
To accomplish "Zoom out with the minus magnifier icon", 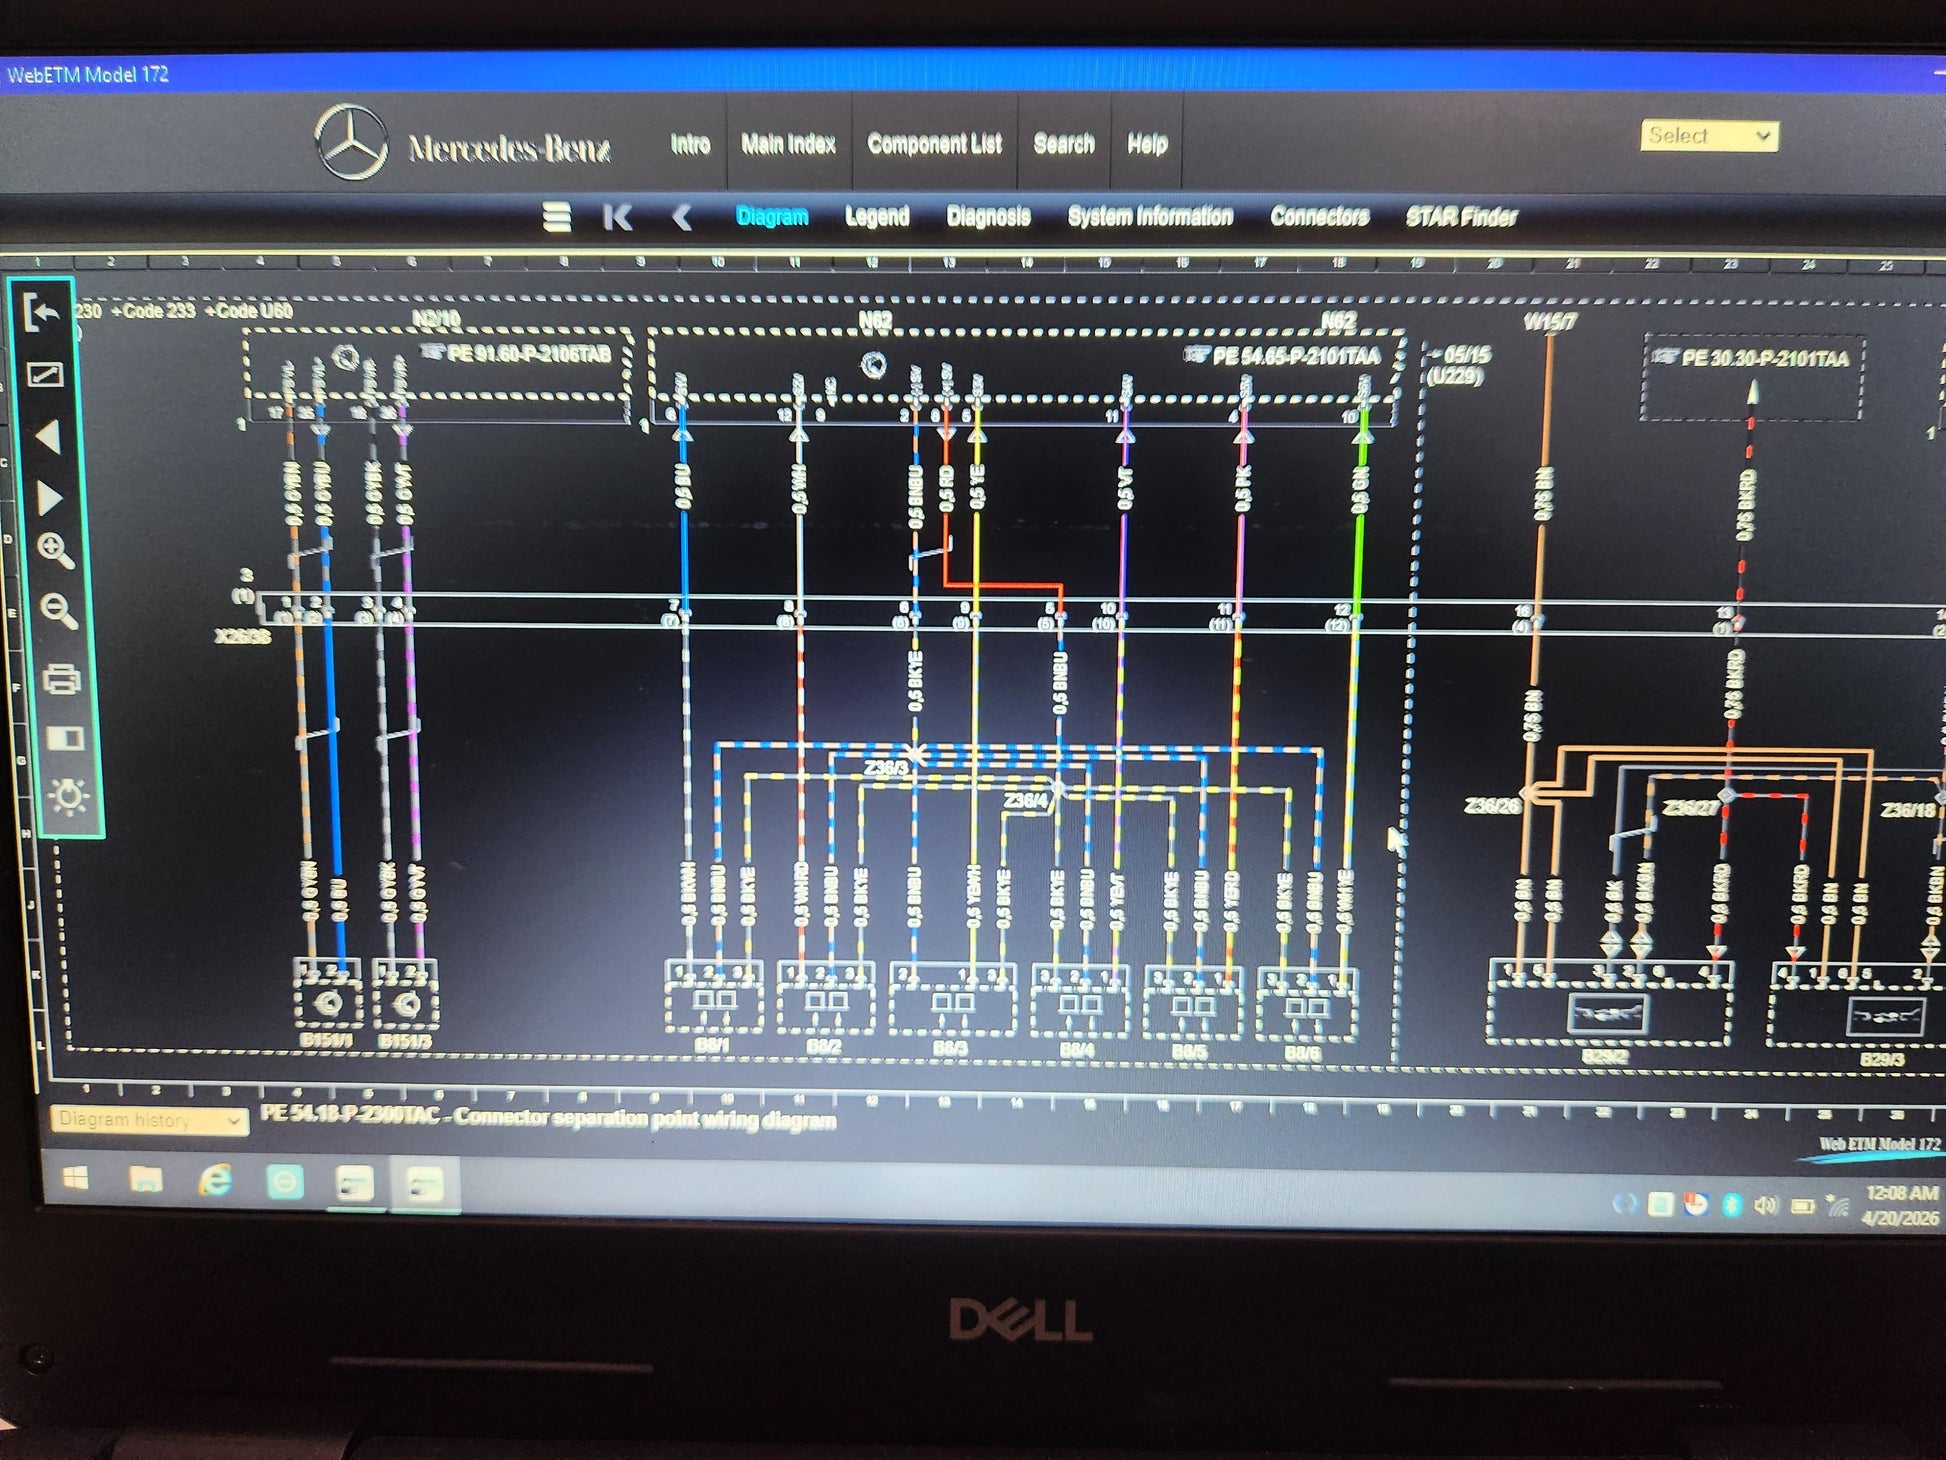I will [x=59, y=611].
